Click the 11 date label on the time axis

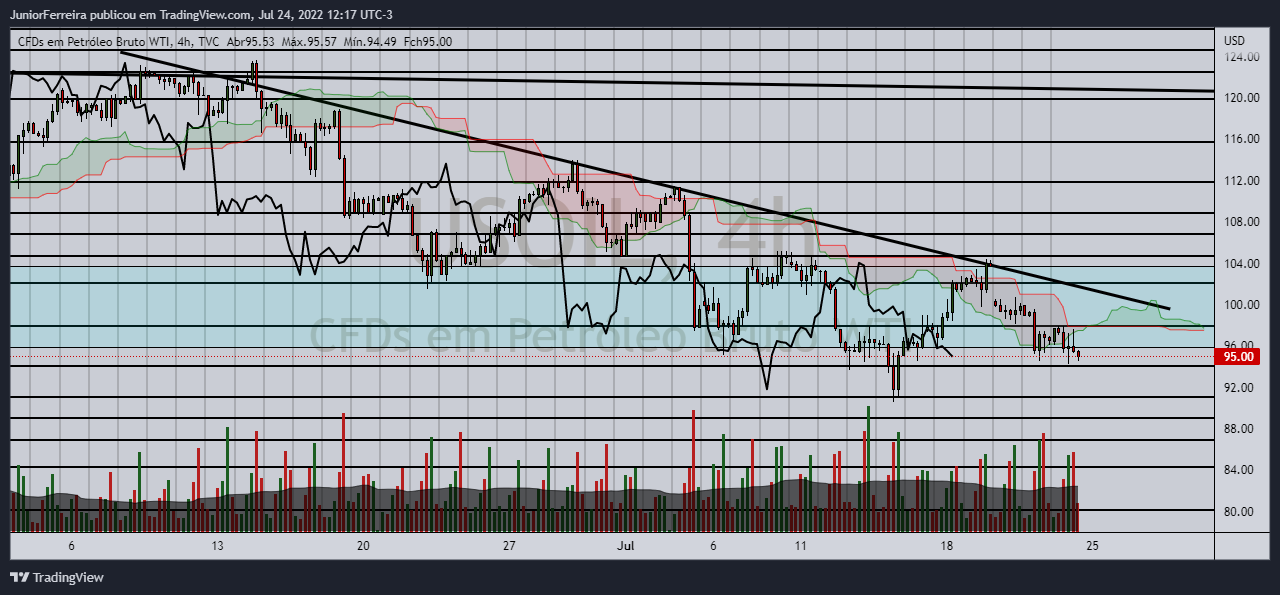pos(801,546)
